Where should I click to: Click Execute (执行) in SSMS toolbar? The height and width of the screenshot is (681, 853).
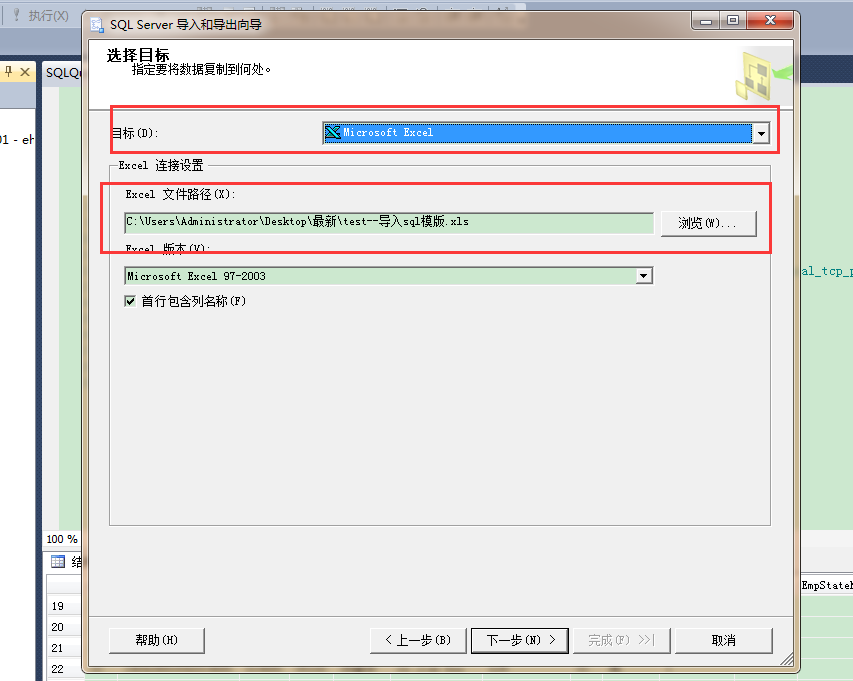pyautogui.click(x=41, y=15)
